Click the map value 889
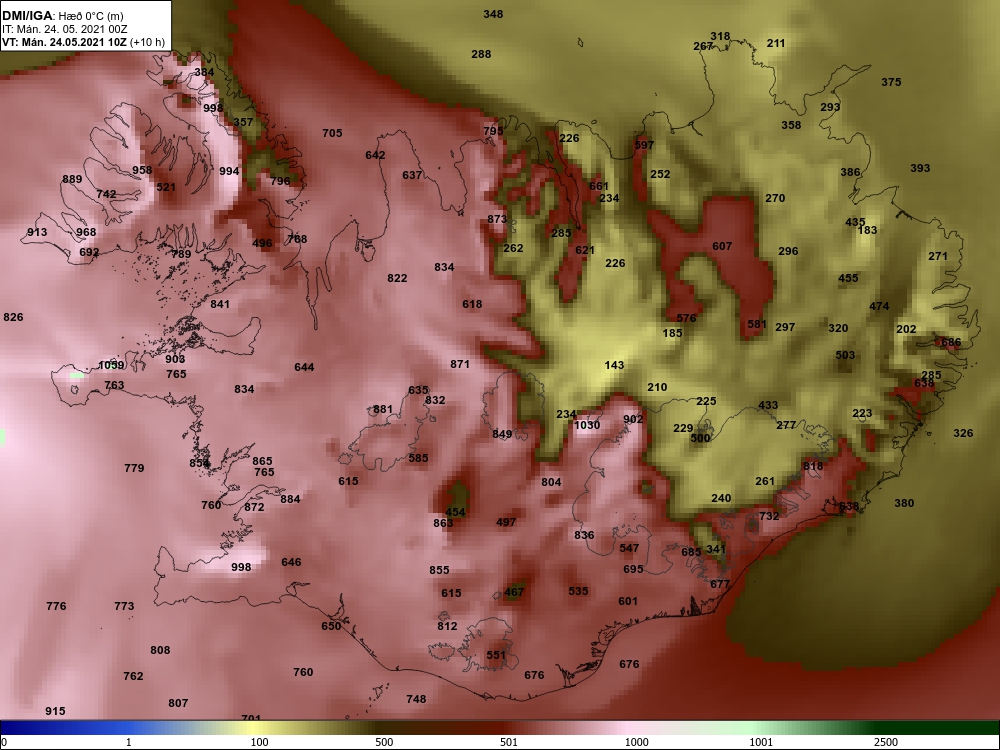Screen dimensions: 1000x750 (x=72, y=179)
